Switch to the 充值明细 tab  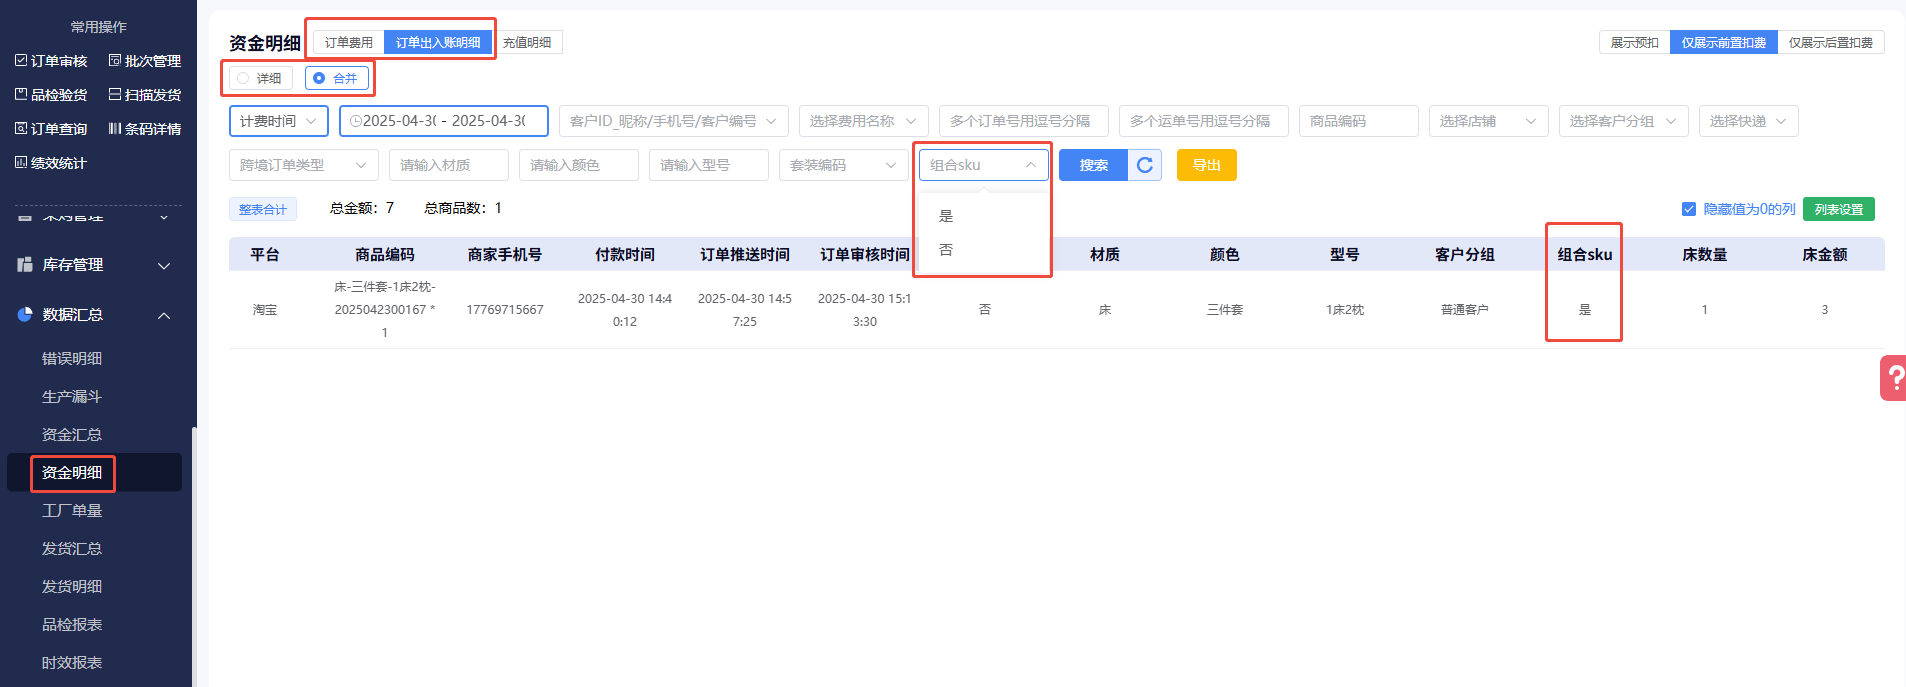(x=527, y=42)
